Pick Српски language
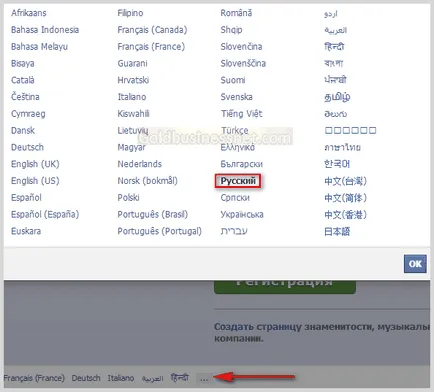 pos(235,197)
